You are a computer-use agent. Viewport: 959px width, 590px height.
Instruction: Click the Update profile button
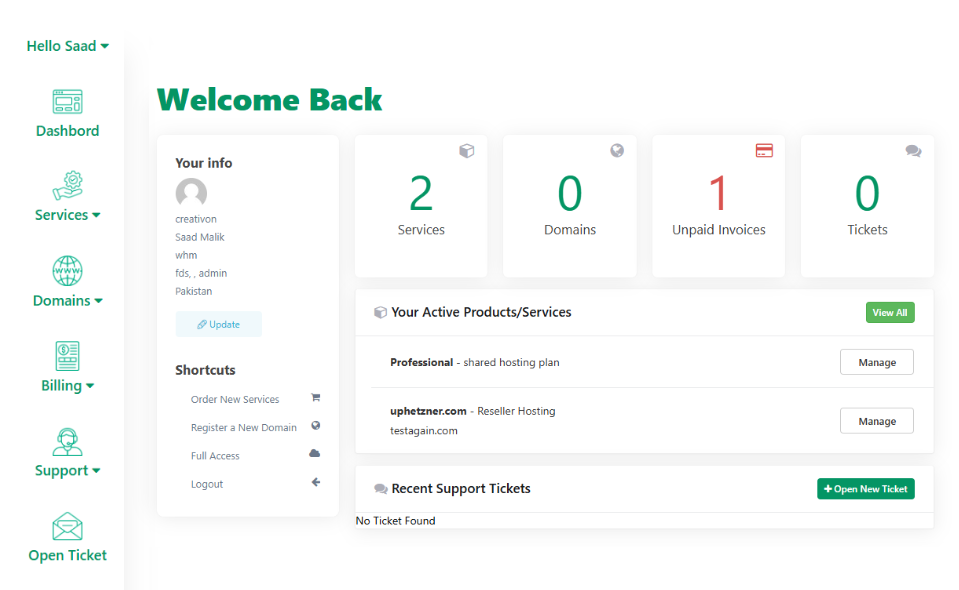(218, 323)
